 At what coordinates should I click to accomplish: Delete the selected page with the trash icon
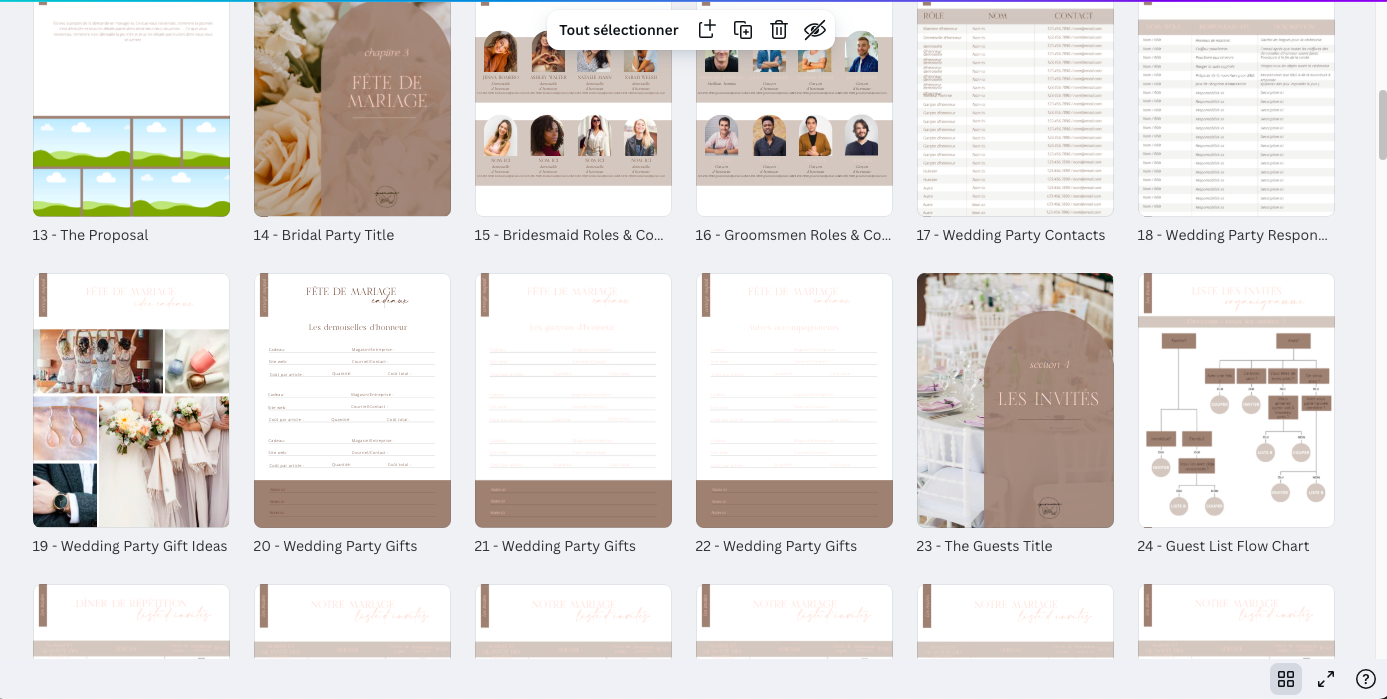779,30
